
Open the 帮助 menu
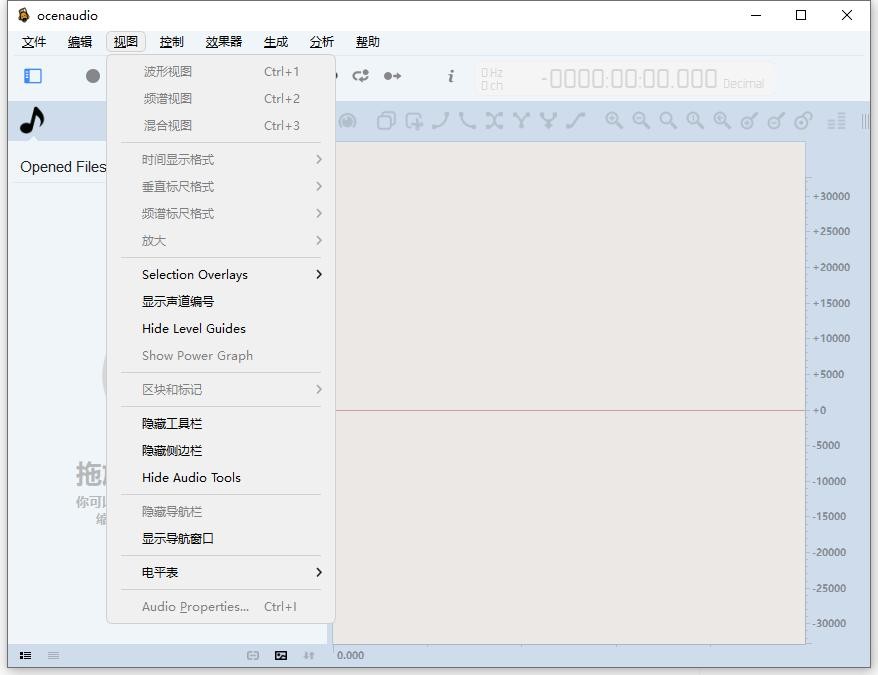click(367, 42)
